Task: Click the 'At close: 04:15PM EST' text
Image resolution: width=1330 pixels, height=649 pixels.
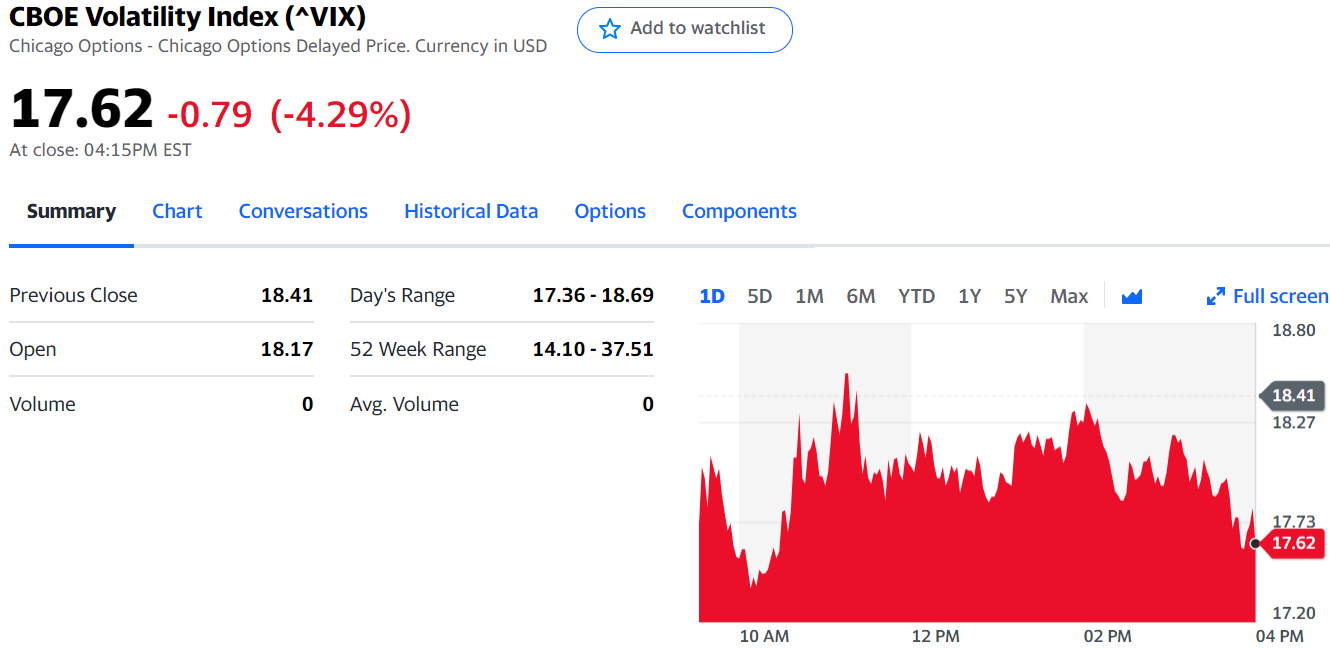Action: (x=100, y=150)
